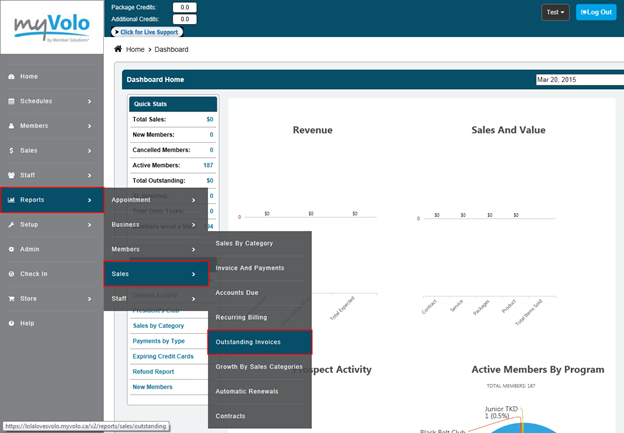Click for Live Support link
The width and height of the screenshot is (624, 433).
point(155,32)
